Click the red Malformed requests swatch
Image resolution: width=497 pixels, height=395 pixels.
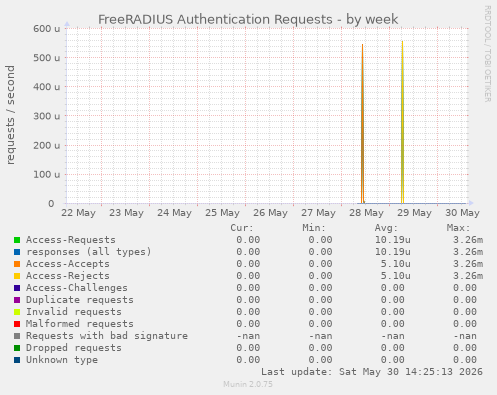(17, 324)
